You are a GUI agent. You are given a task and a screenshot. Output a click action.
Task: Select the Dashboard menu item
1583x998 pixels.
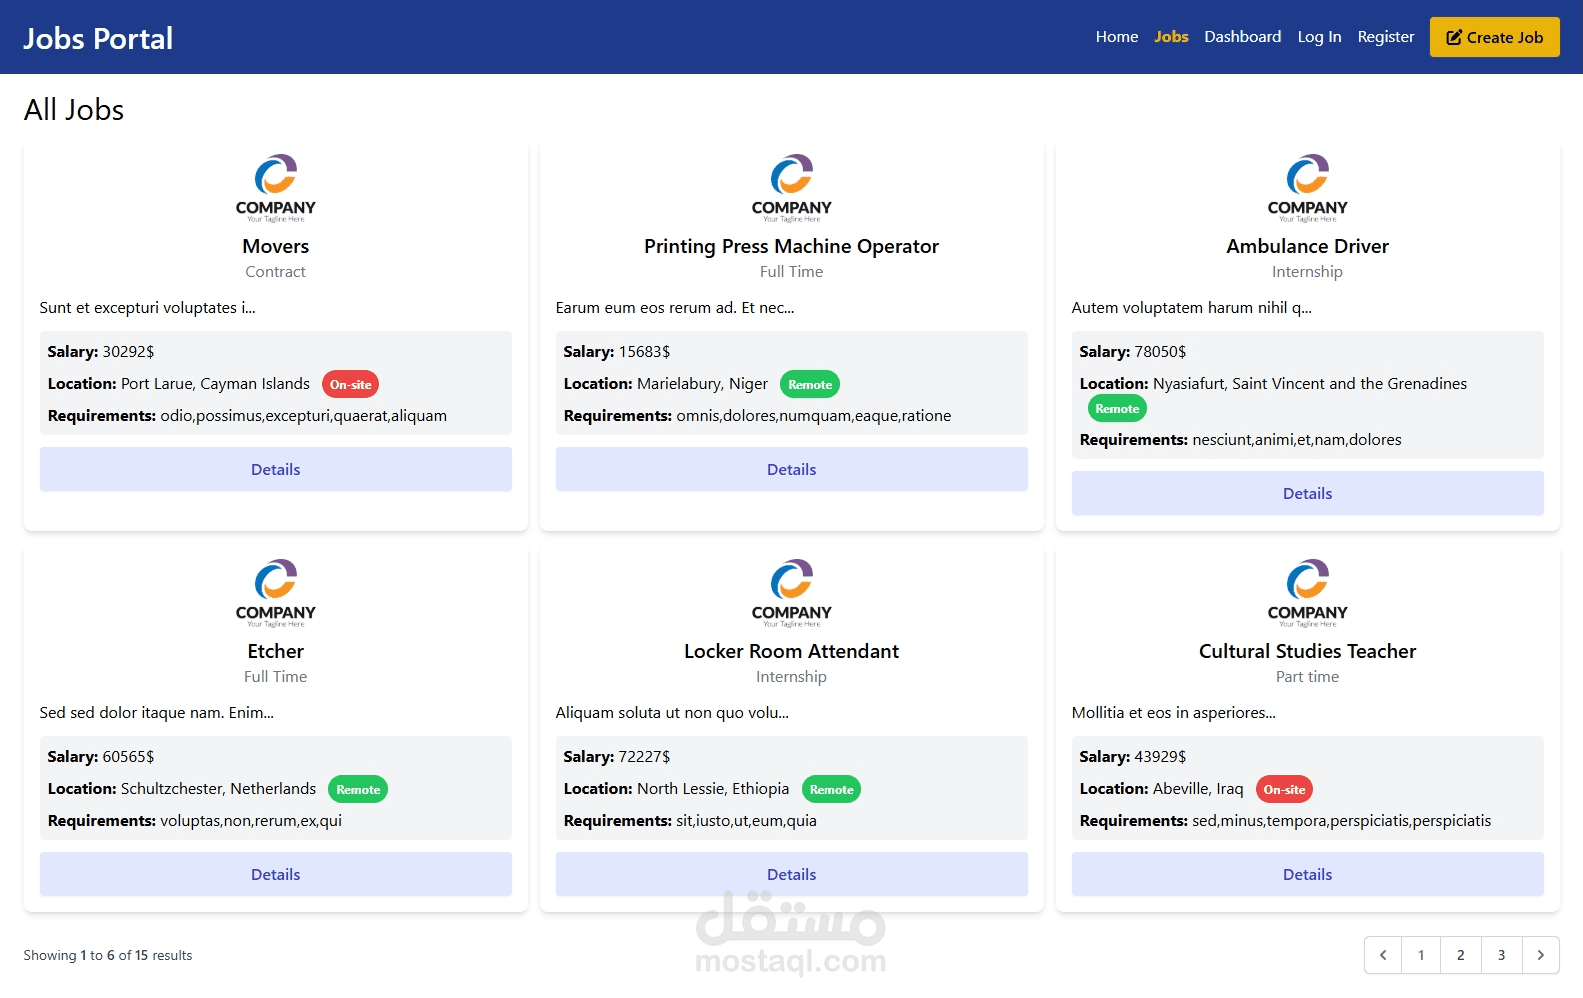[x=1242, y=37]
